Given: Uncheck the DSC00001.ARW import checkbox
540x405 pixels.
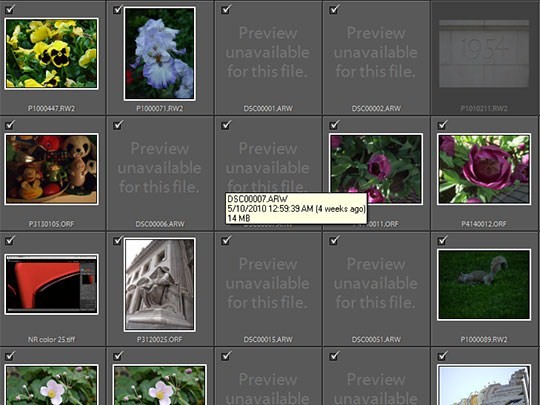Looking at the screenshot, I should coord(226,9).
